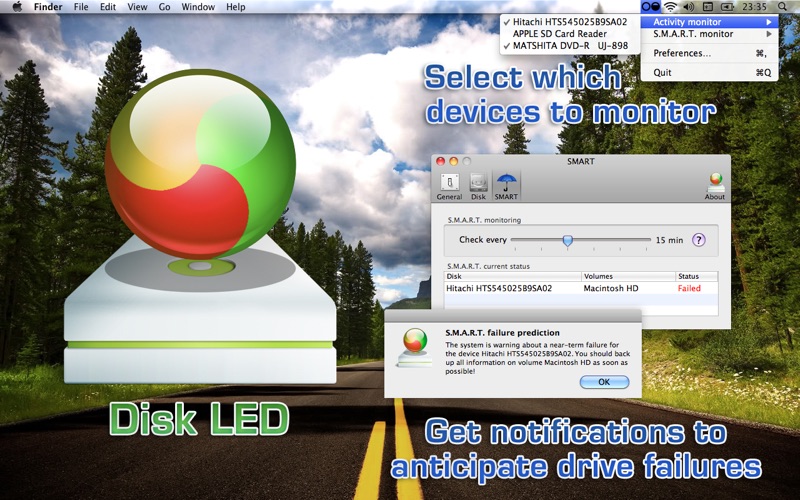The image size is (800, 500).
Task: Choose Quit from Disk LED menu
Action: (710, 72)
